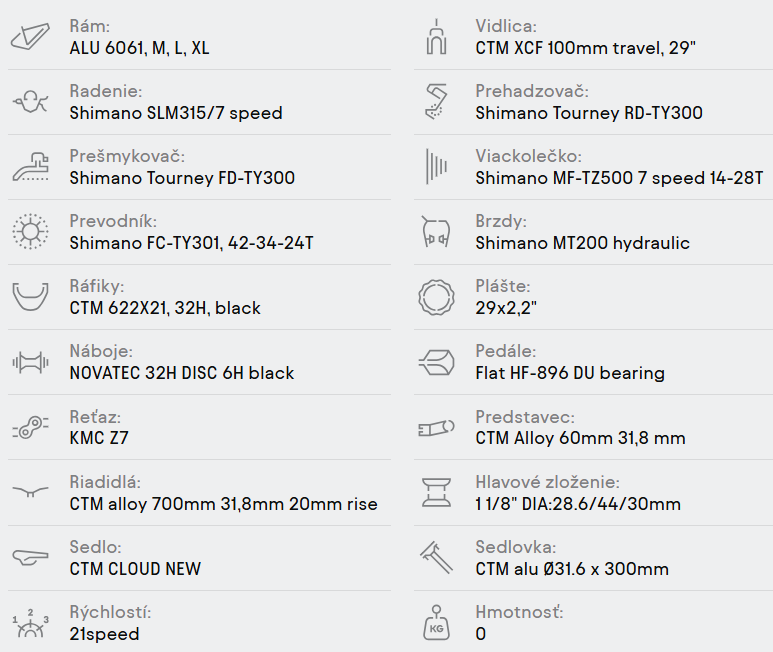The height and width of the screenshot is (652, 773).
Task: Click the stem icon next to Predstavec
Action: [x=435, y=428]
